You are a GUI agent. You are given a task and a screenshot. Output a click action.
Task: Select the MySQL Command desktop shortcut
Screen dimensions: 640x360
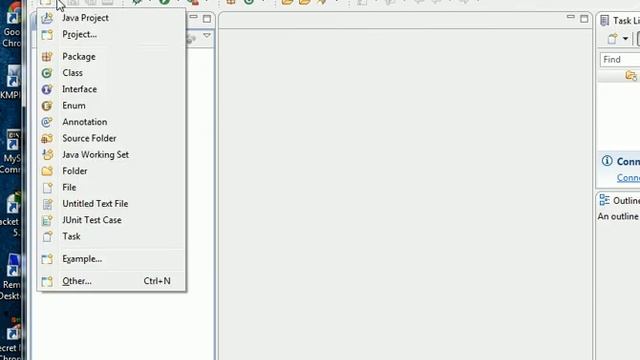(x=11, y=152)
